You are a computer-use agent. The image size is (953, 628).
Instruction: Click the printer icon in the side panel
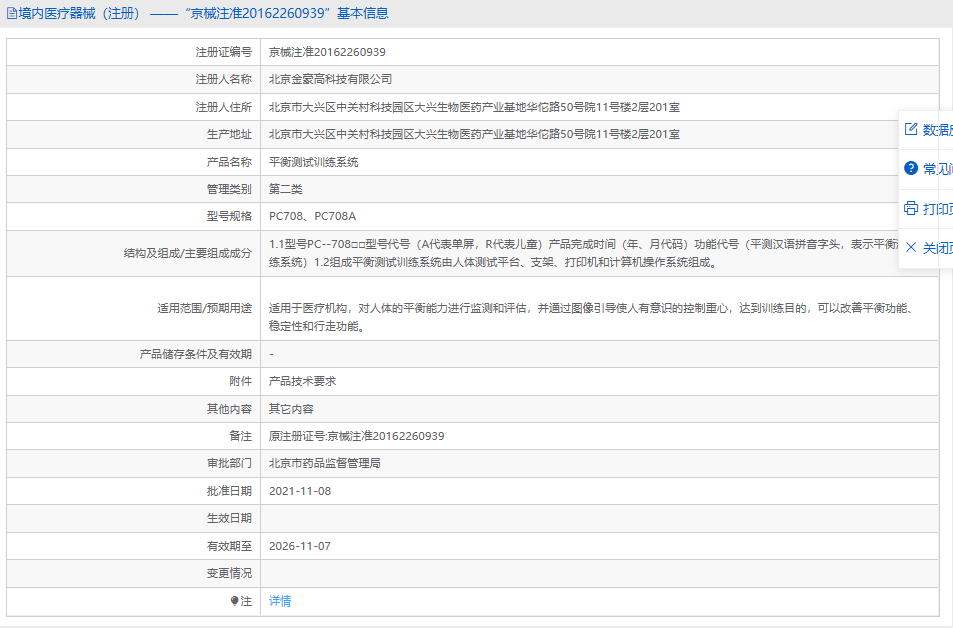tap(911, 208)
